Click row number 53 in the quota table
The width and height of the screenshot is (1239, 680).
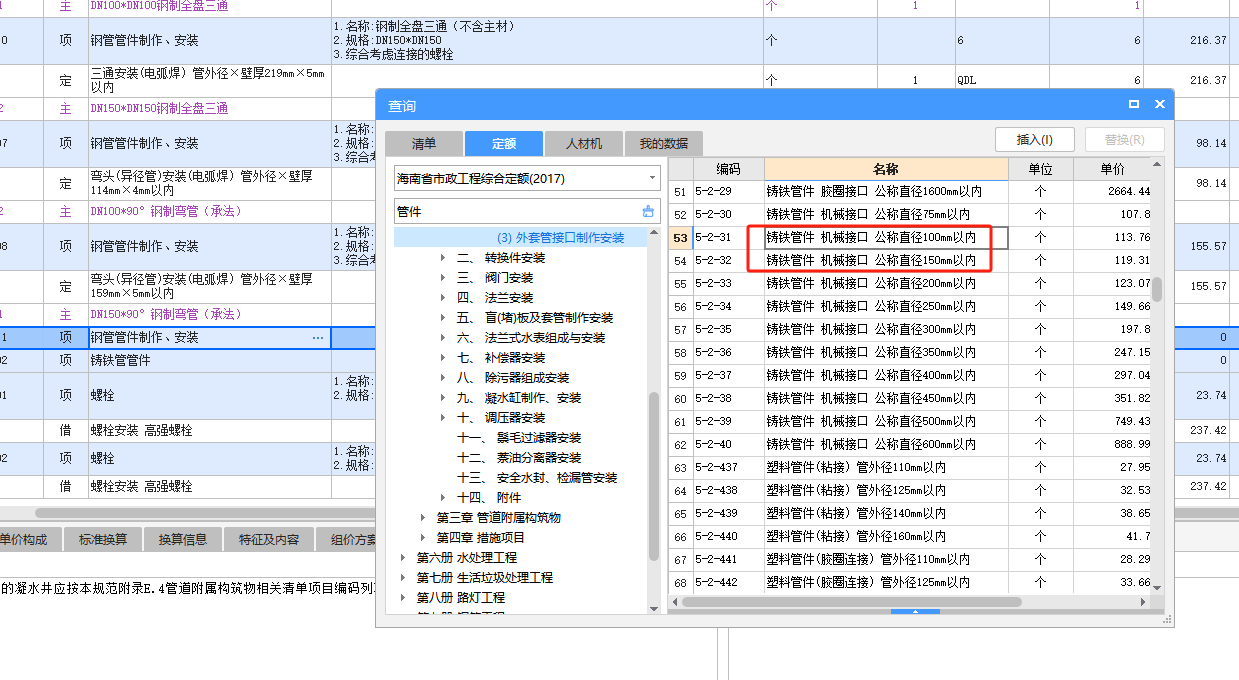[x=680, y=238]
